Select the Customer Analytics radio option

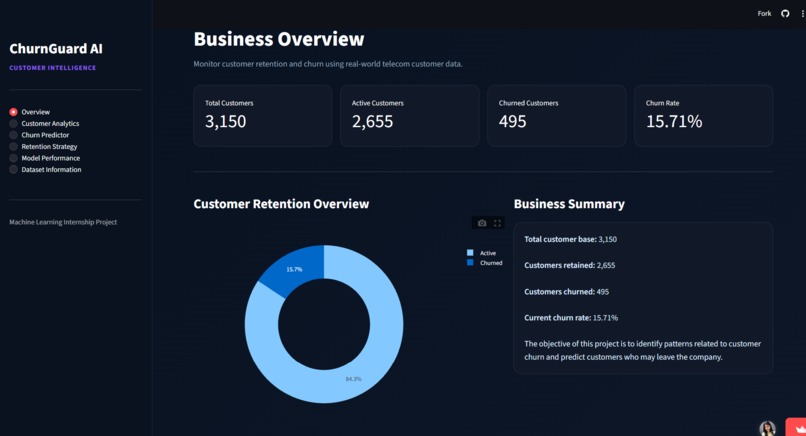44,123
